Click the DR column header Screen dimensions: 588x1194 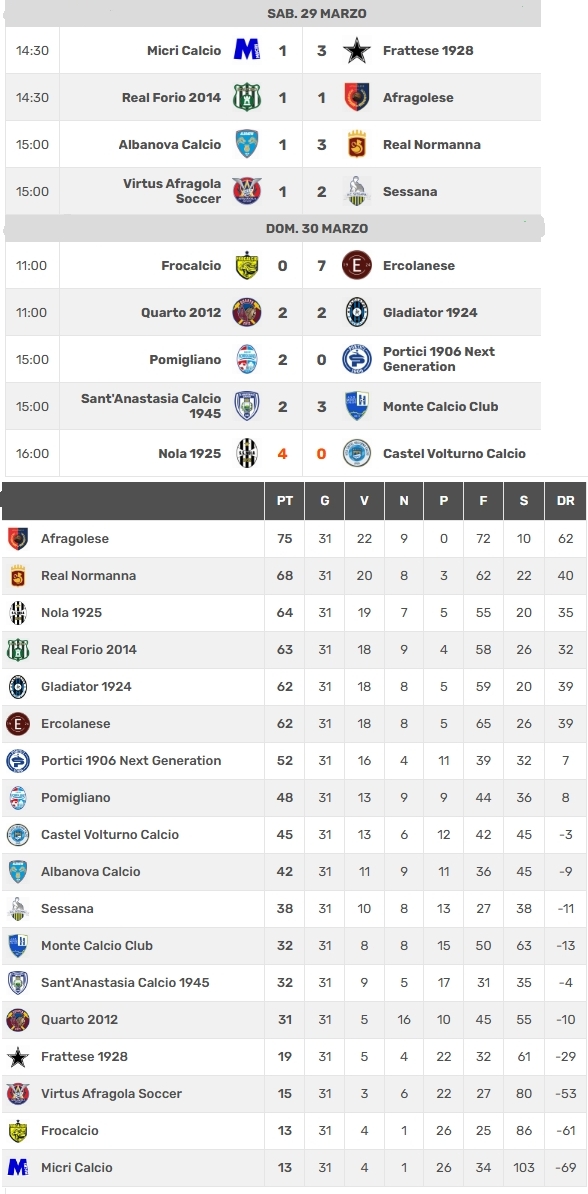coord(565,500)
